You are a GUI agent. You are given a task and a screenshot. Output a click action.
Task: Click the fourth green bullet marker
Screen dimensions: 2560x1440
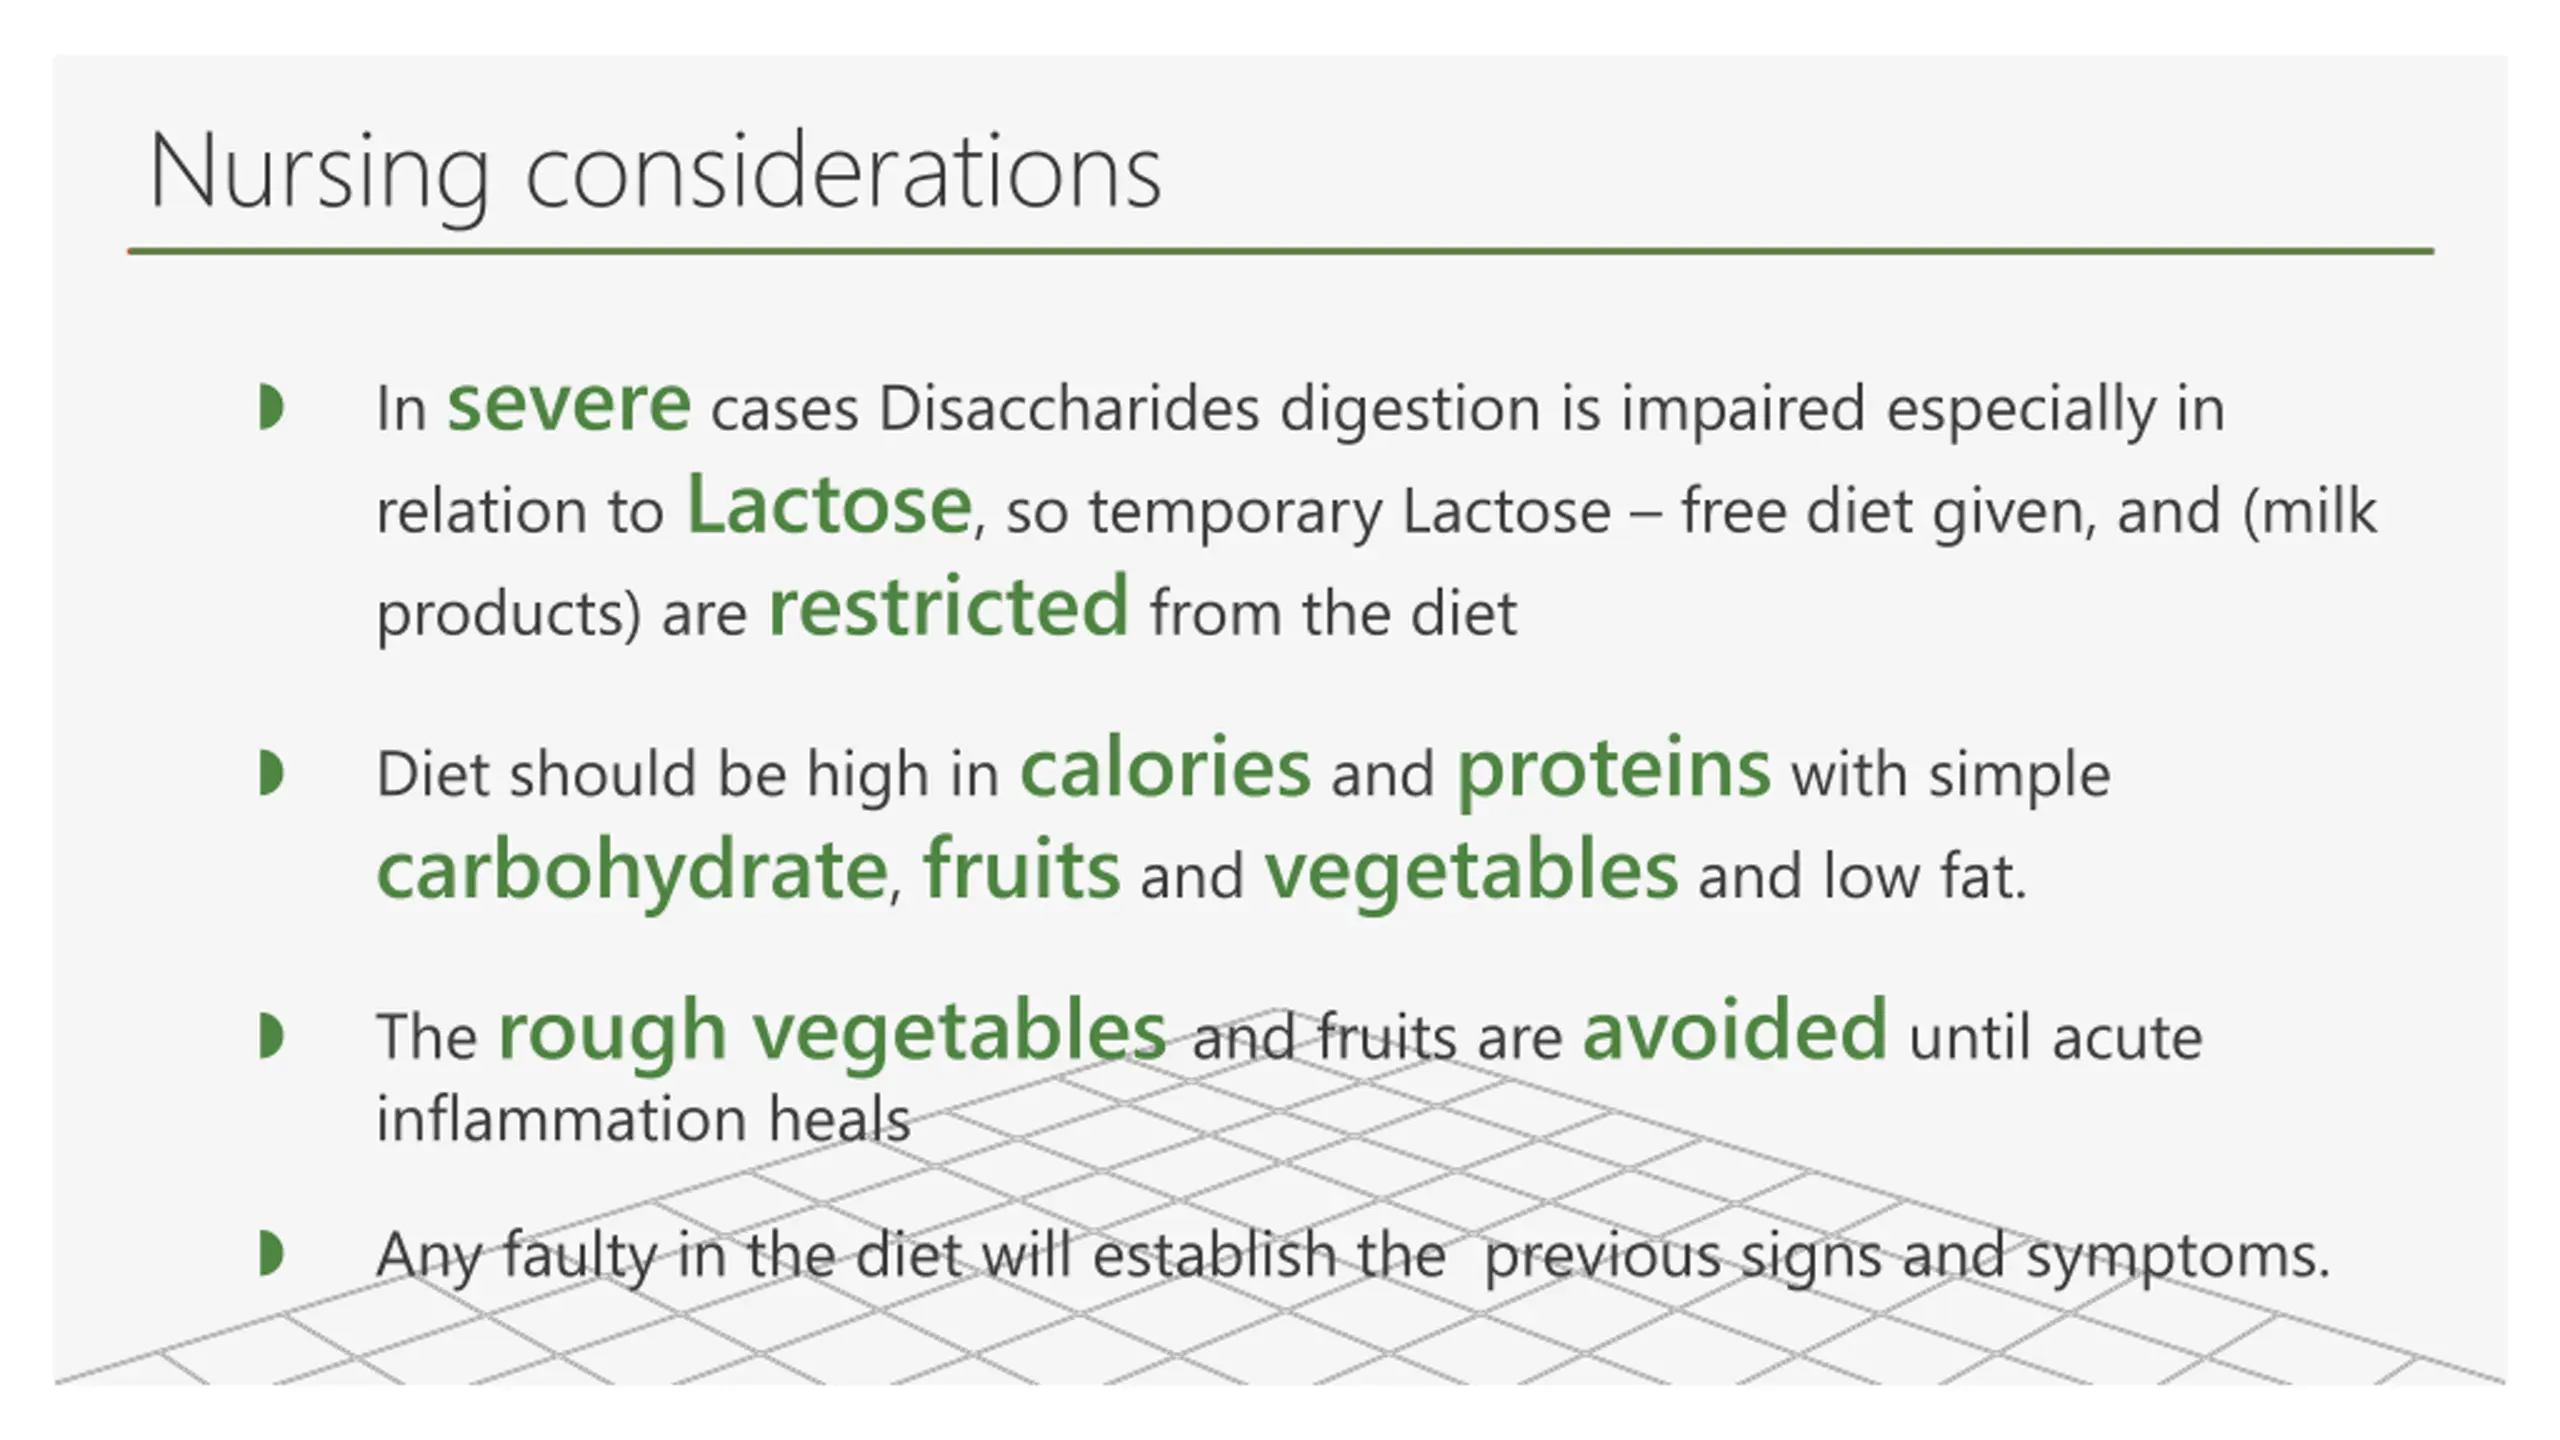270,1254
